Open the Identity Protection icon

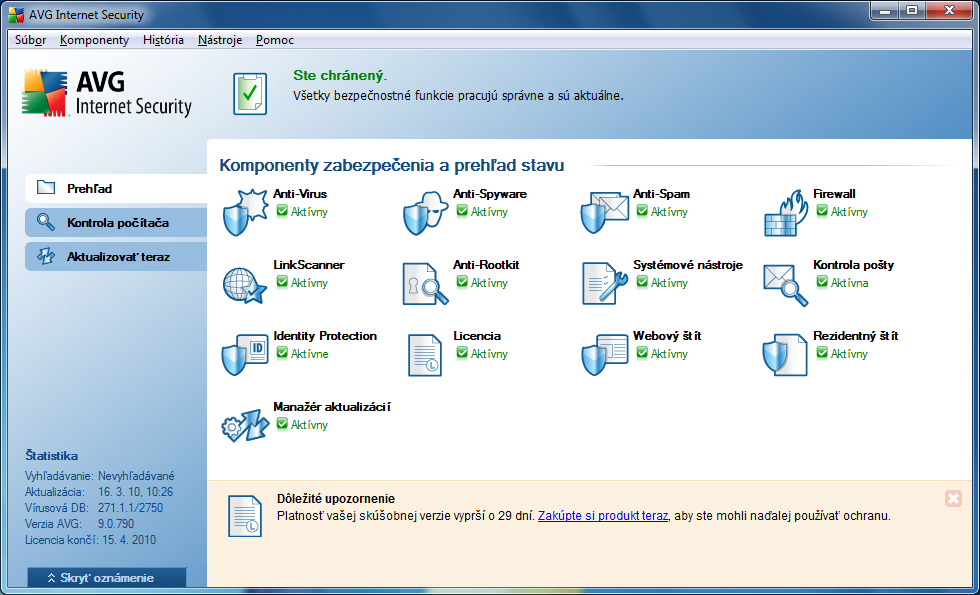point(244,353)
